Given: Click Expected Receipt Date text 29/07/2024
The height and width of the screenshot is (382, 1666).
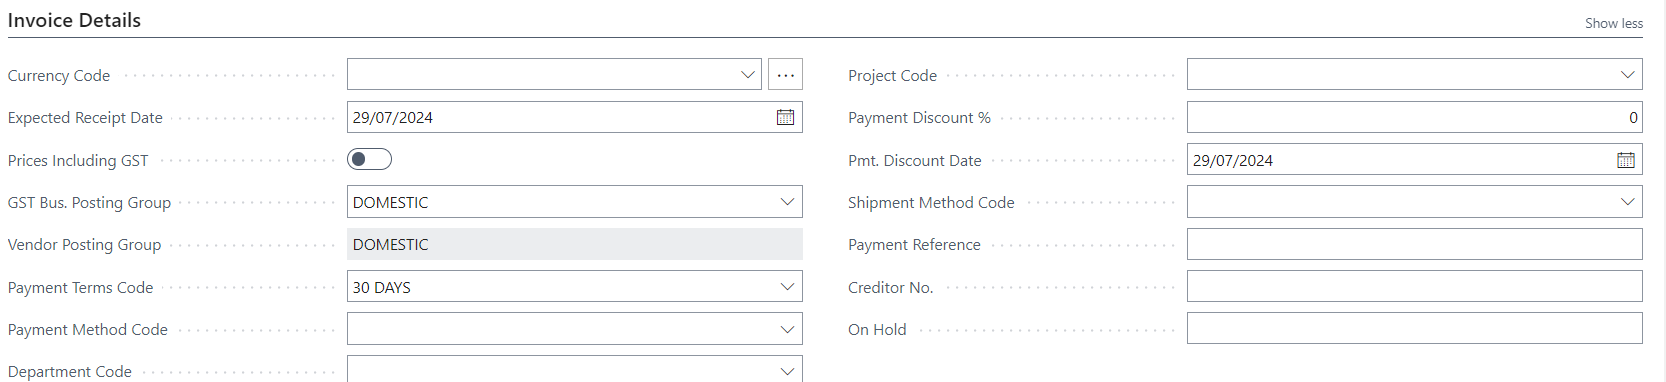Looking at the screenshot, I should (393, 117).
